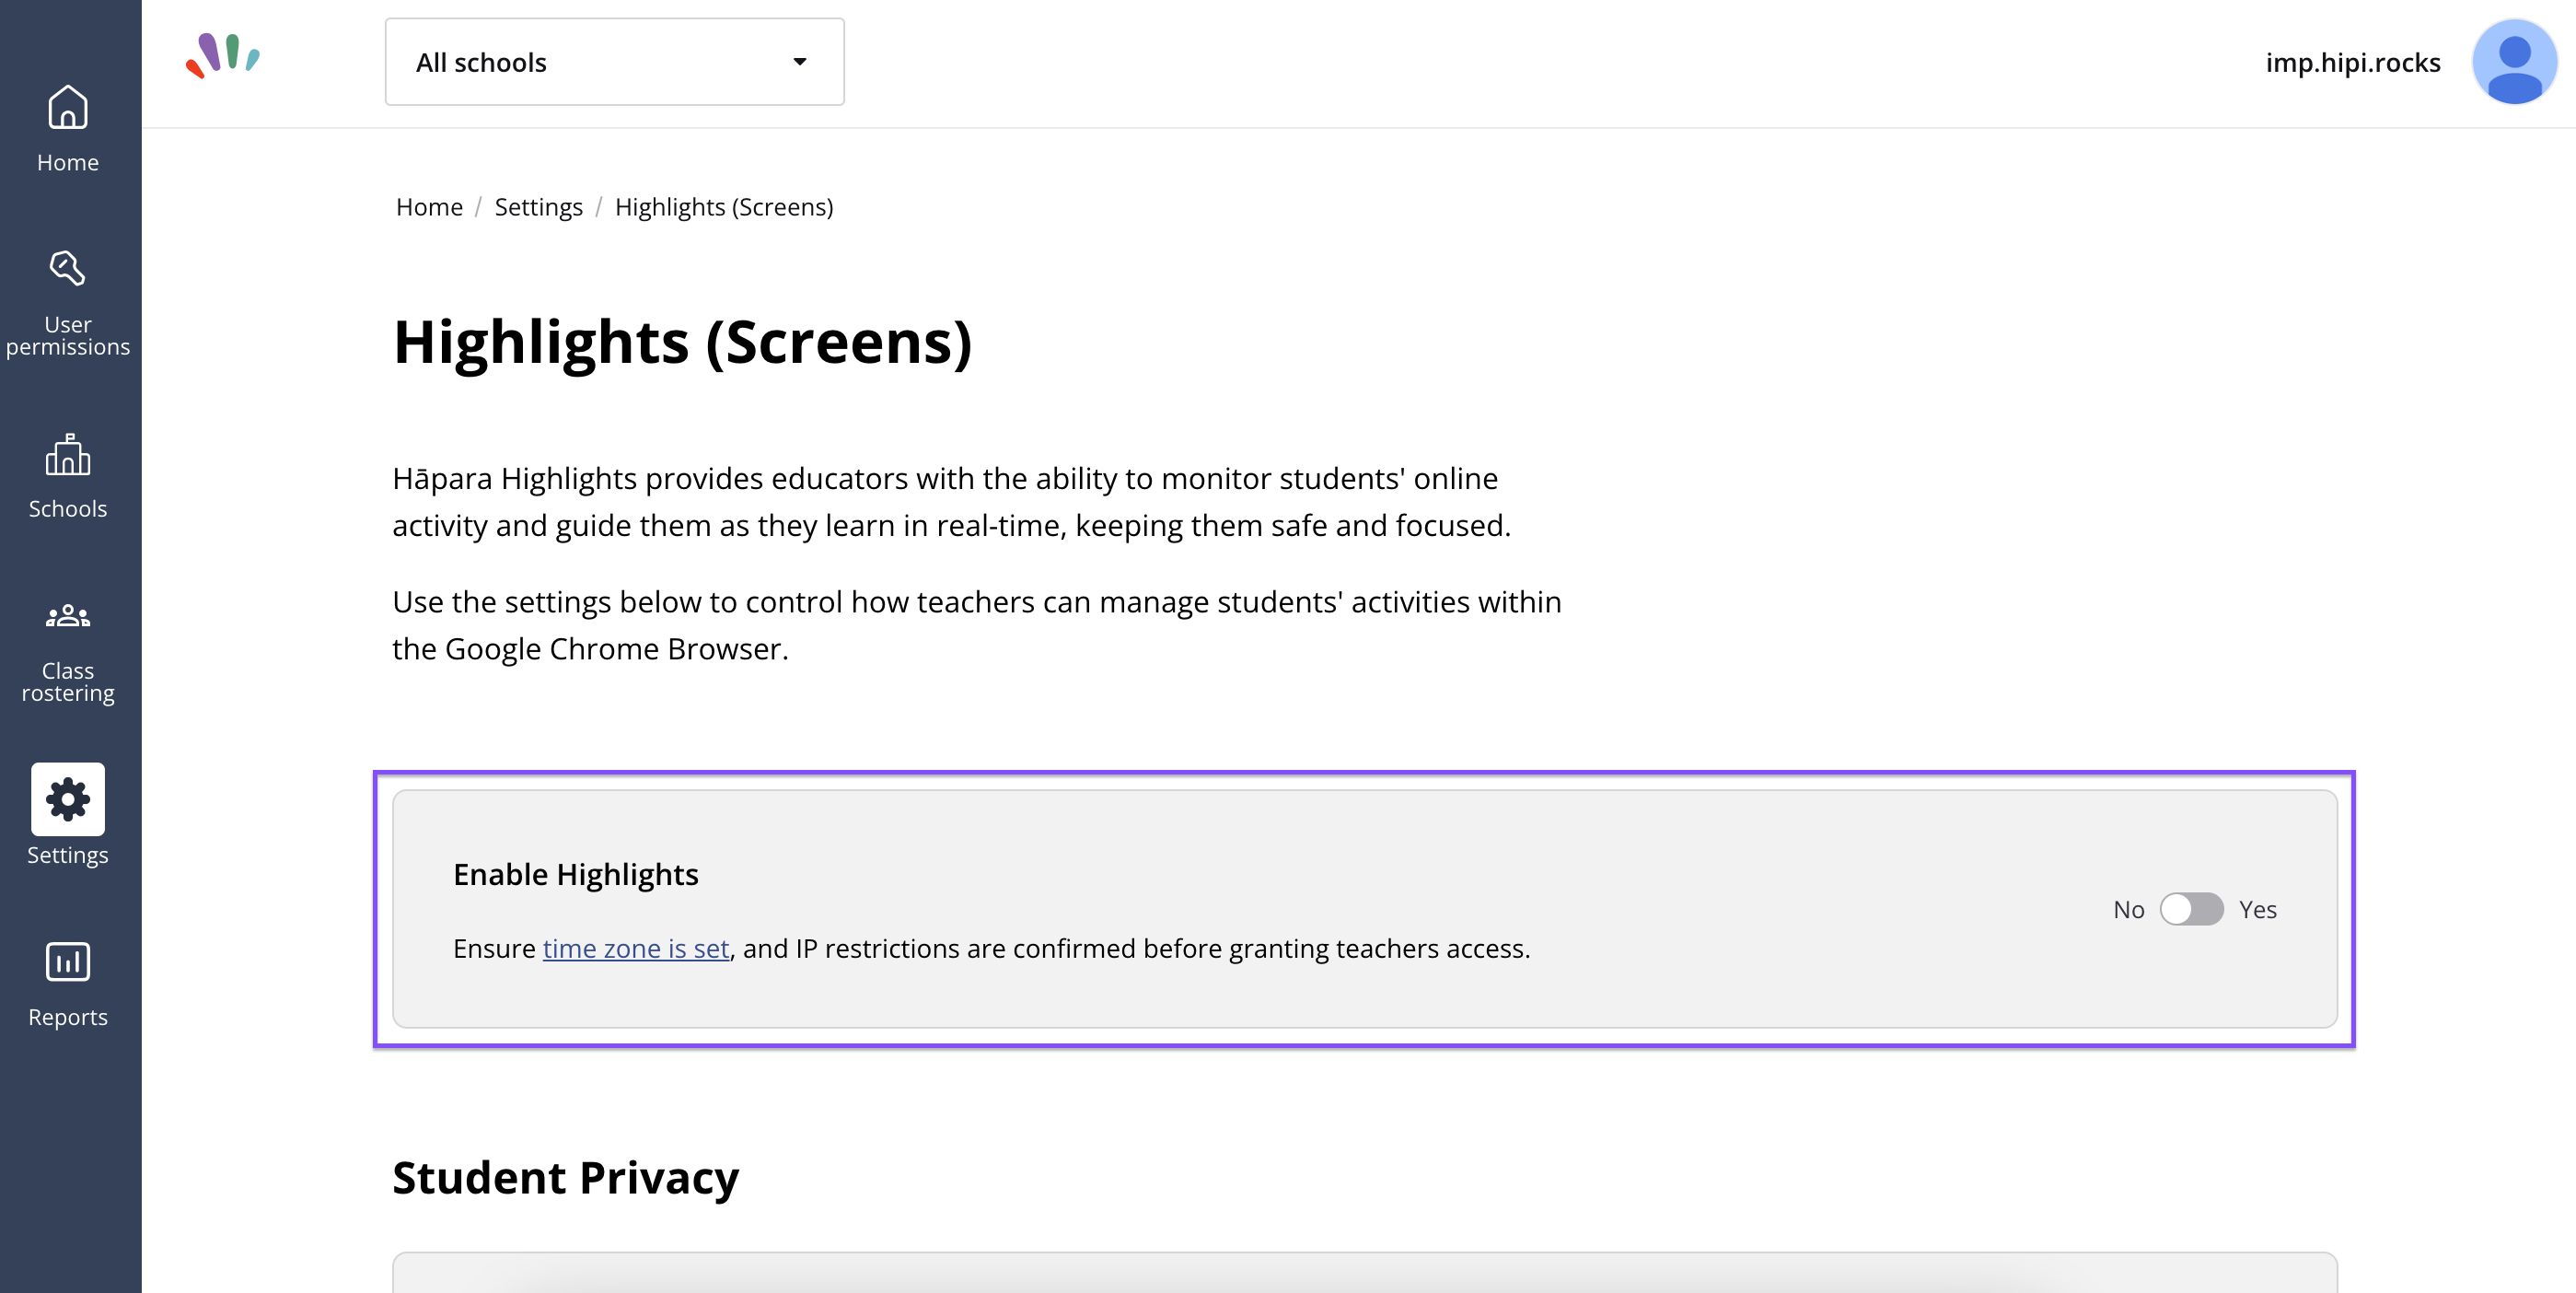Click the 'Student Privacy' heading
The width and height of the screenshot is (2576, 1293).
(565, 1177)
